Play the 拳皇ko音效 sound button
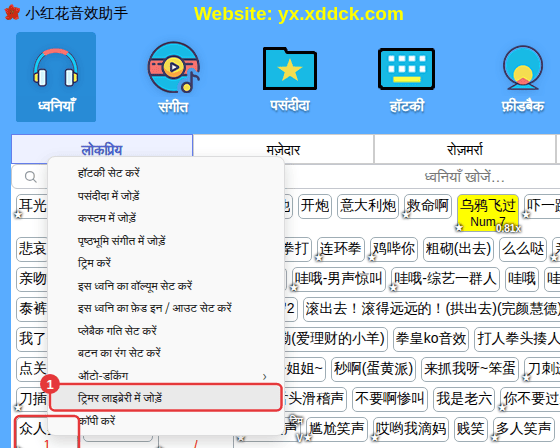Screen dimensions: 560x448 431,339
